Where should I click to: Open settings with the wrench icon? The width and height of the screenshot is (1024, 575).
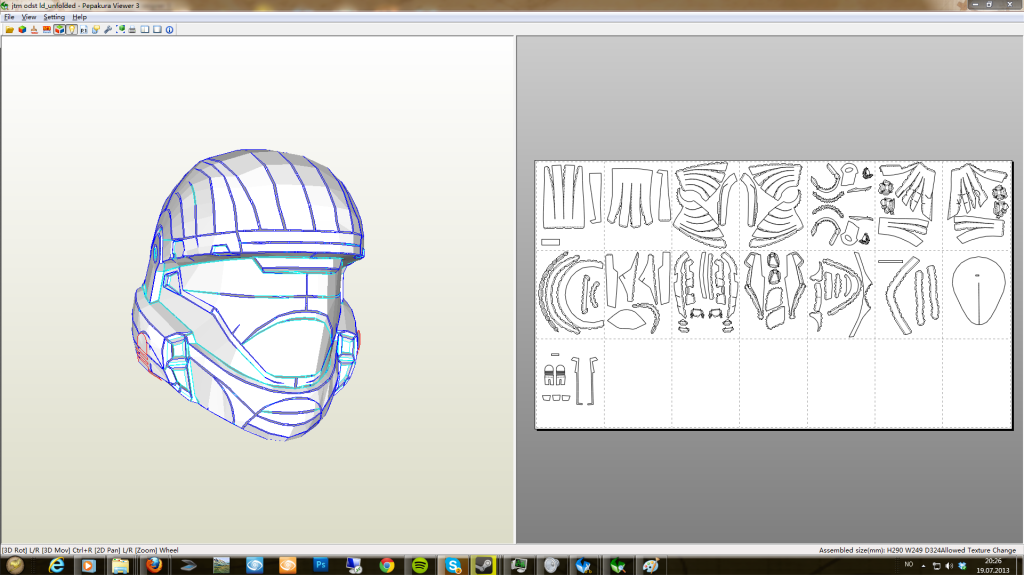tap(108, 29)
